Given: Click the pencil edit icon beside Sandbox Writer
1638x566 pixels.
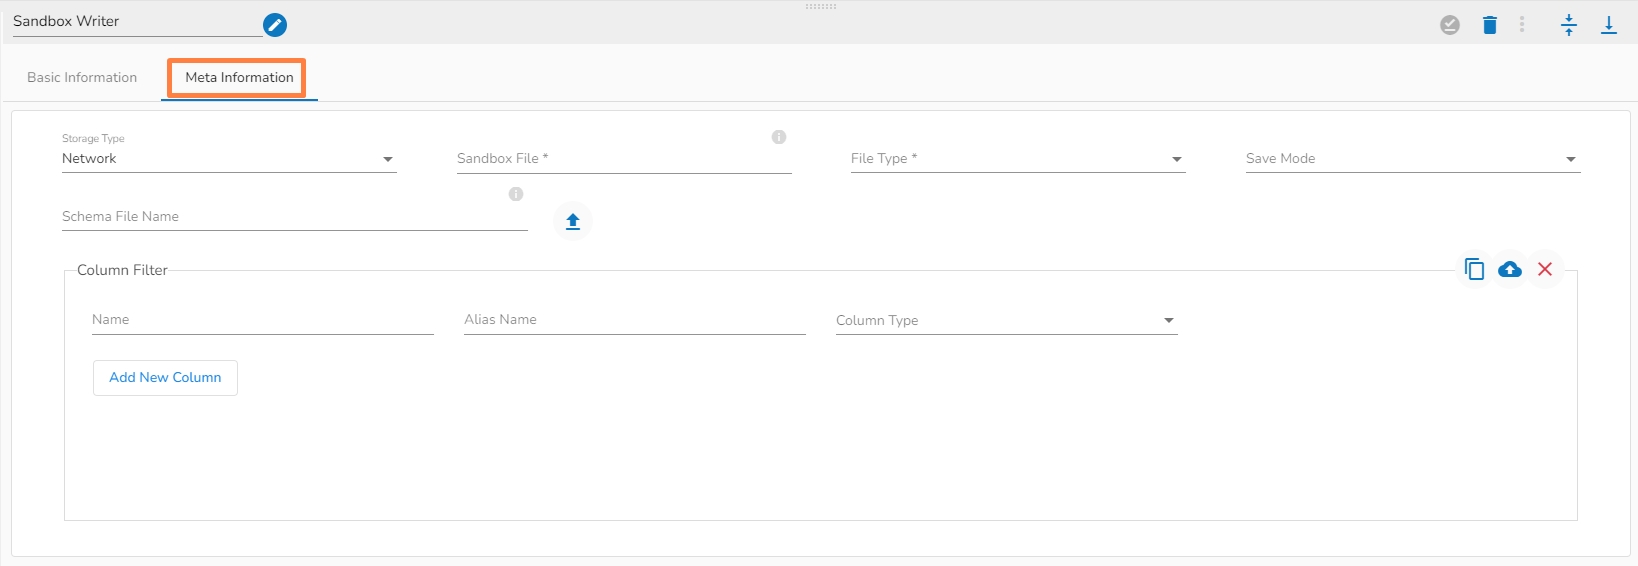Looking at the screenshot, I should 275,25.
